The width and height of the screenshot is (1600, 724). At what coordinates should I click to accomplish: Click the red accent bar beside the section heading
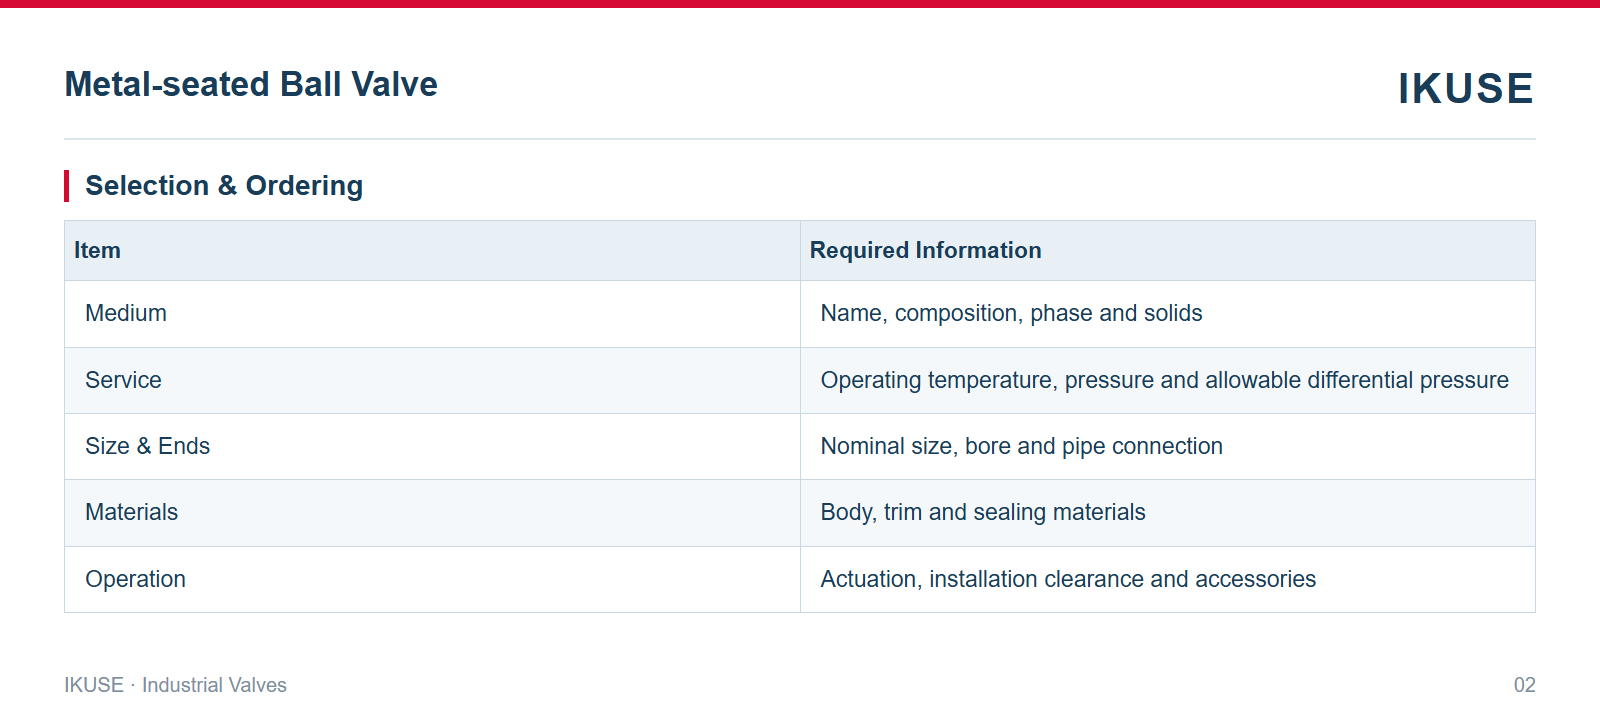[67, 186]
